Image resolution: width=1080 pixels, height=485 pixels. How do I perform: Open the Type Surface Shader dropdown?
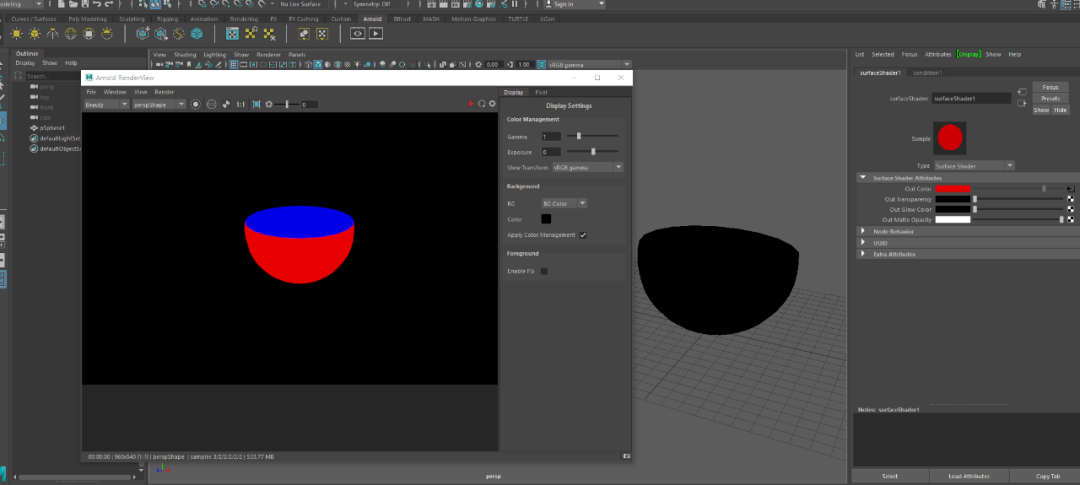click(x=974, y=166)
